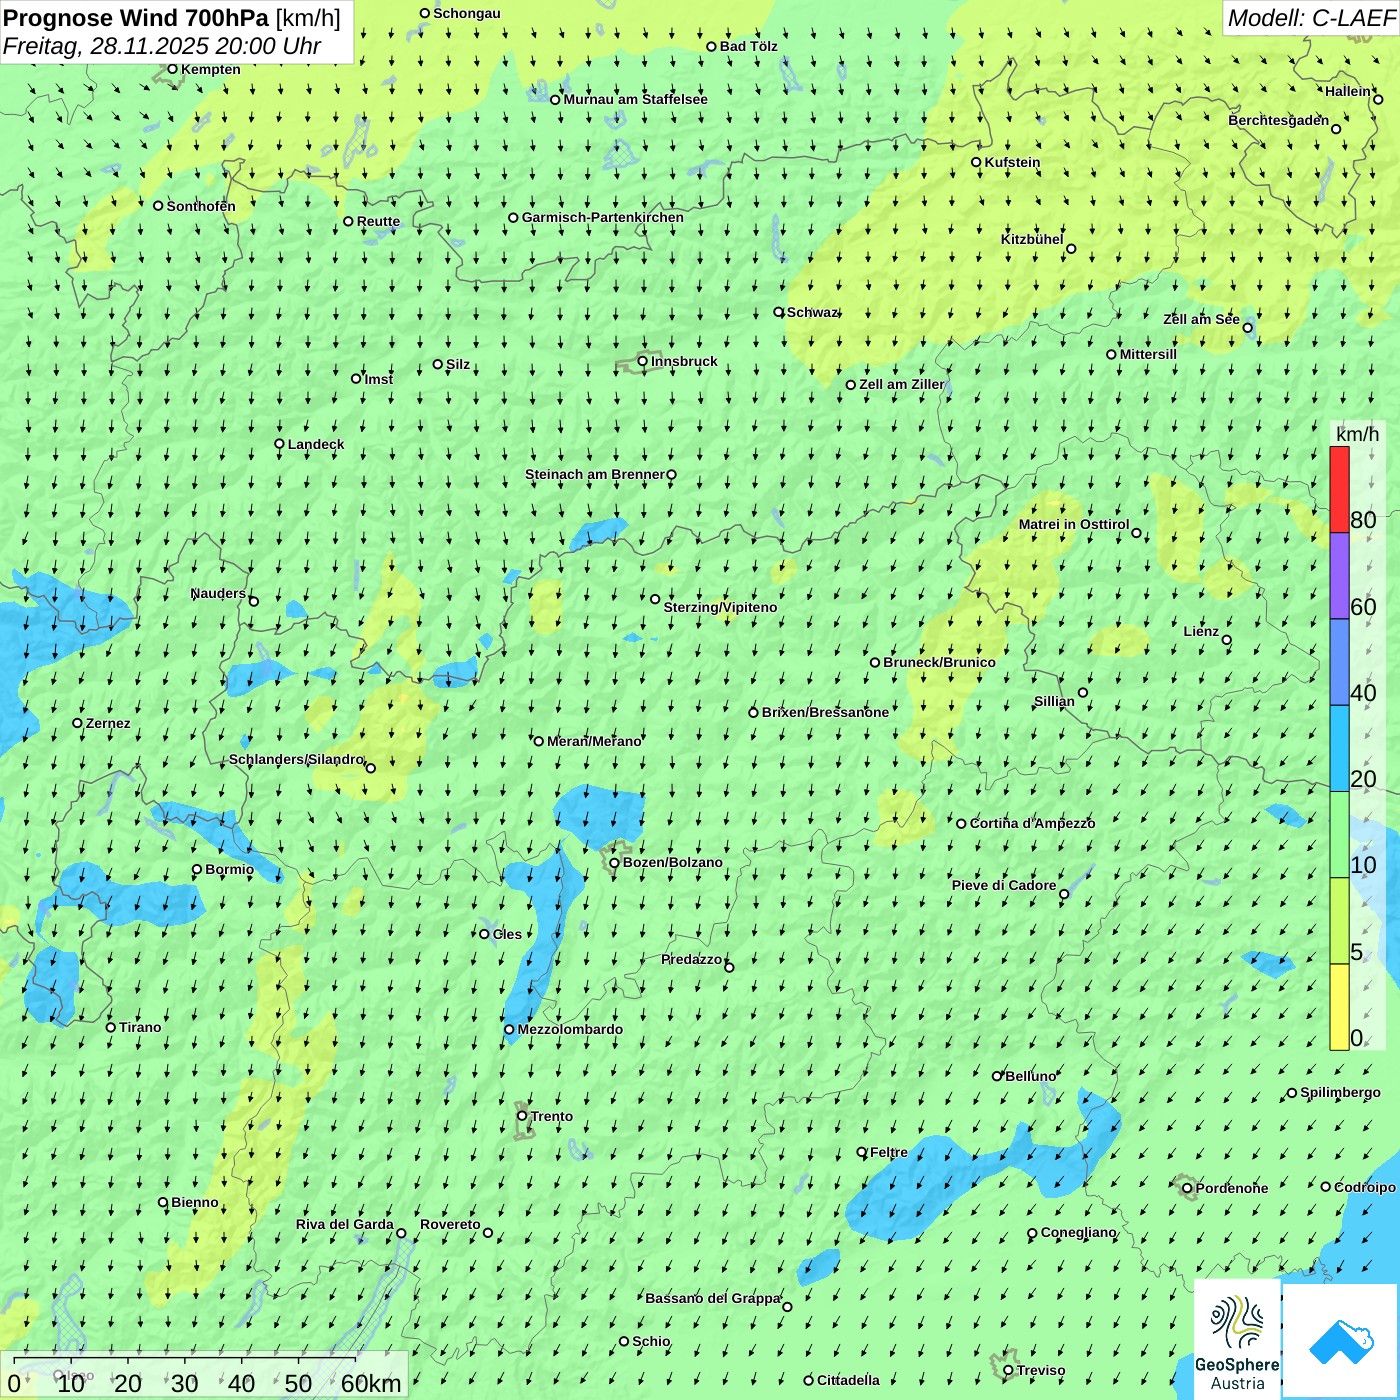Click the km/h legend unit label
Image resolution: width=1400 pixels, height=1400 pixels.
coord(1357,434)
